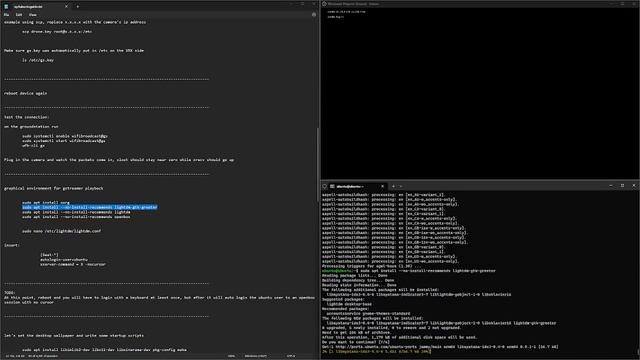Viewport: 640px width, 360px height.
Task: Click the 'graphical environment for gstreamer playback' heading
Action: coord(53,189)
